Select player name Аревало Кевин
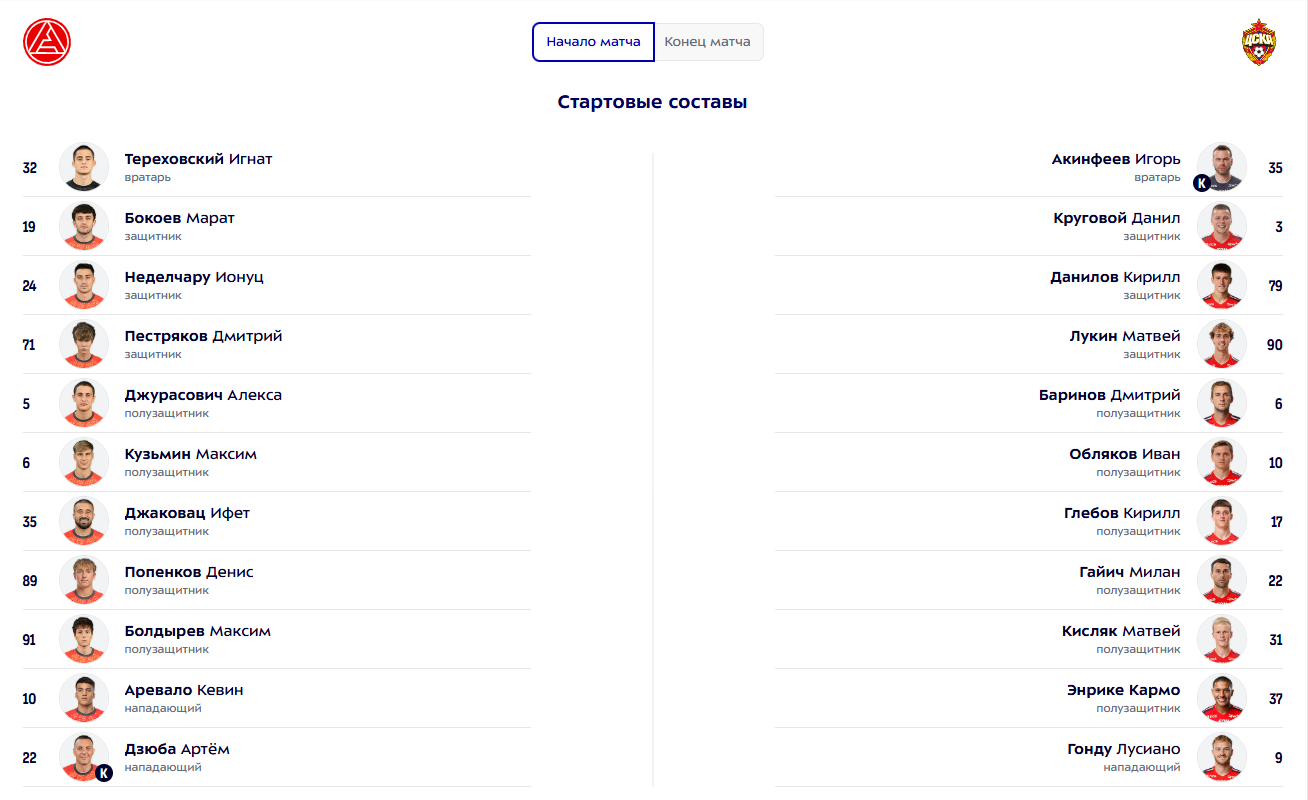 [x=184, y=690]
